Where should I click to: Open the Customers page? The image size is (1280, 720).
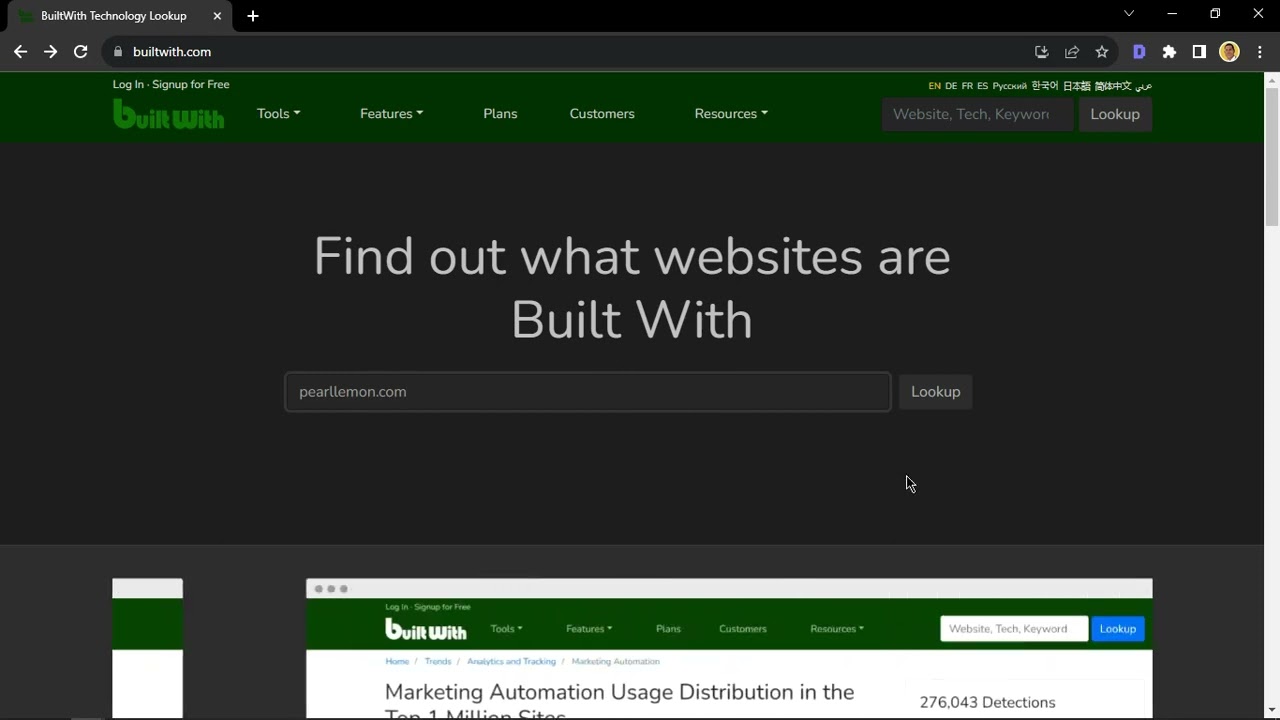(x=602, y=114)
